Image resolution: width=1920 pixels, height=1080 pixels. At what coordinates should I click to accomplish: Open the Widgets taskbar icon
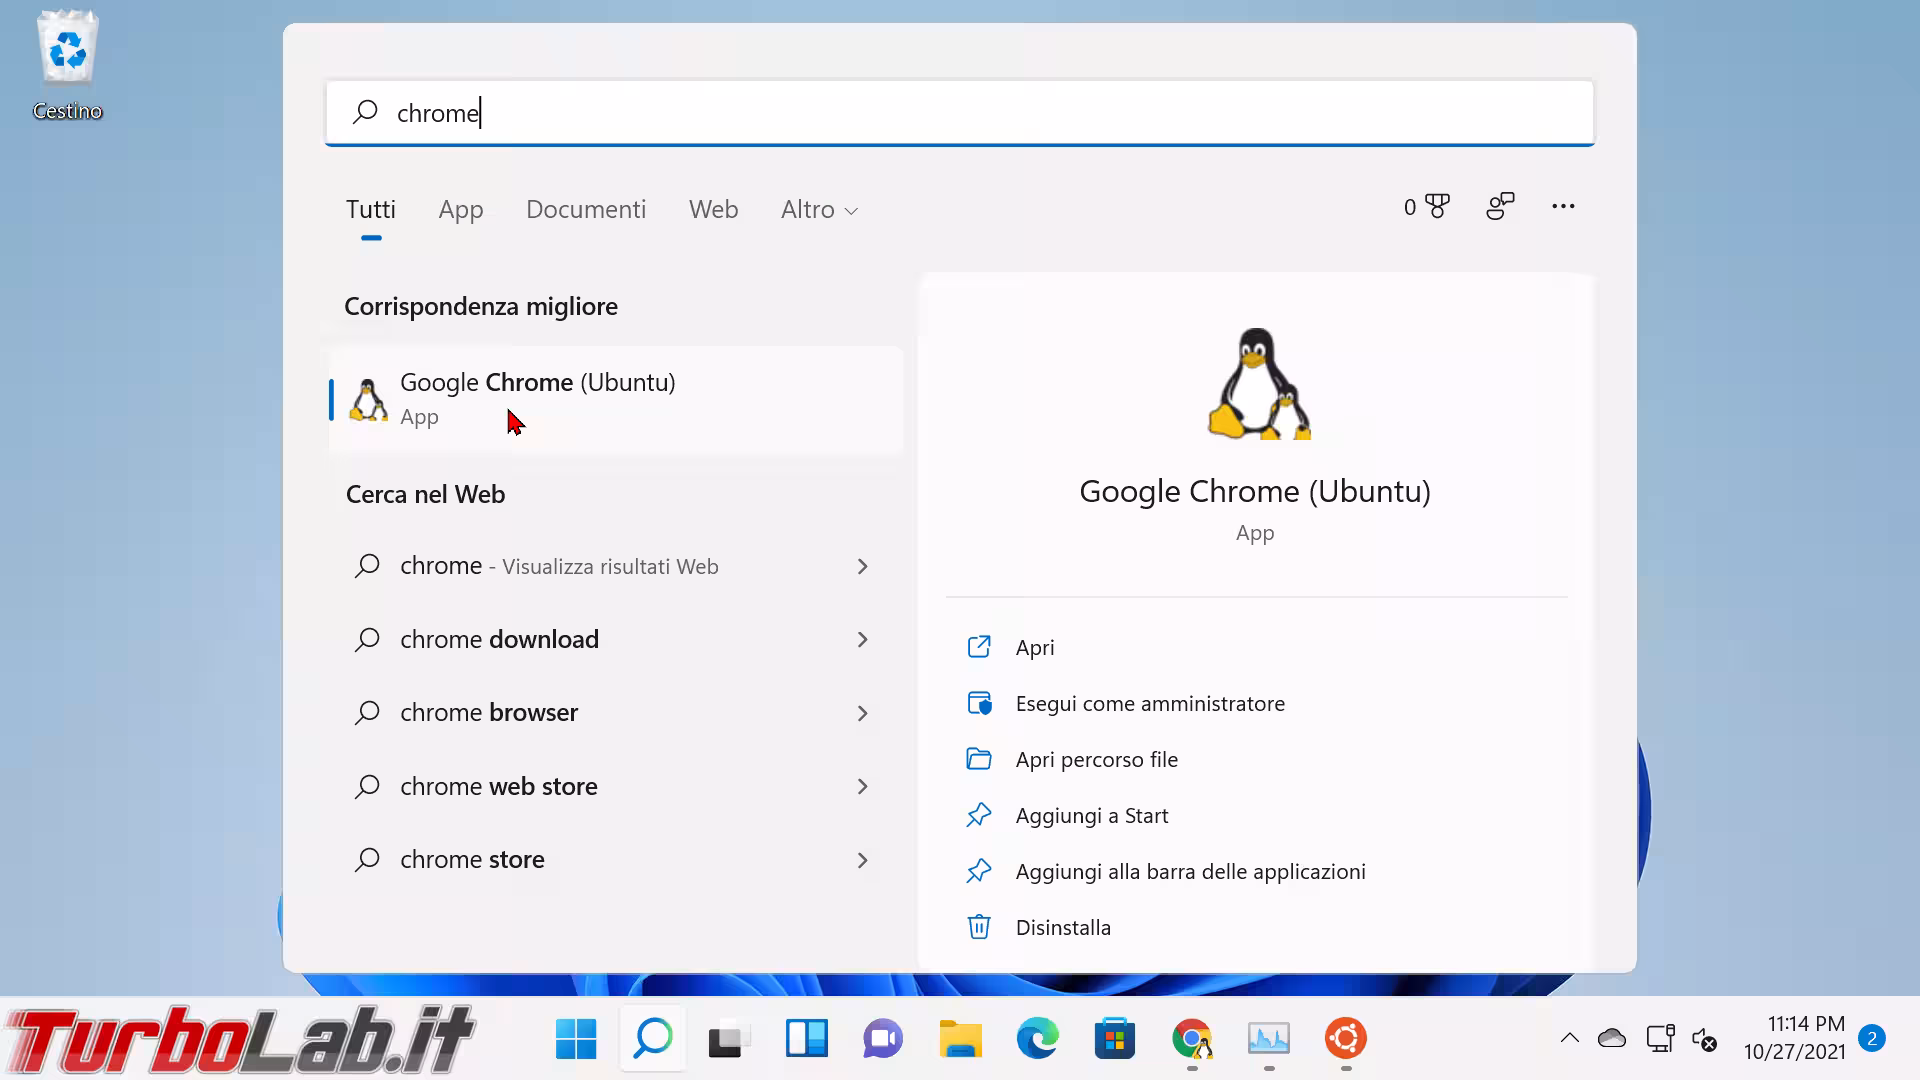click(806, 1039)
